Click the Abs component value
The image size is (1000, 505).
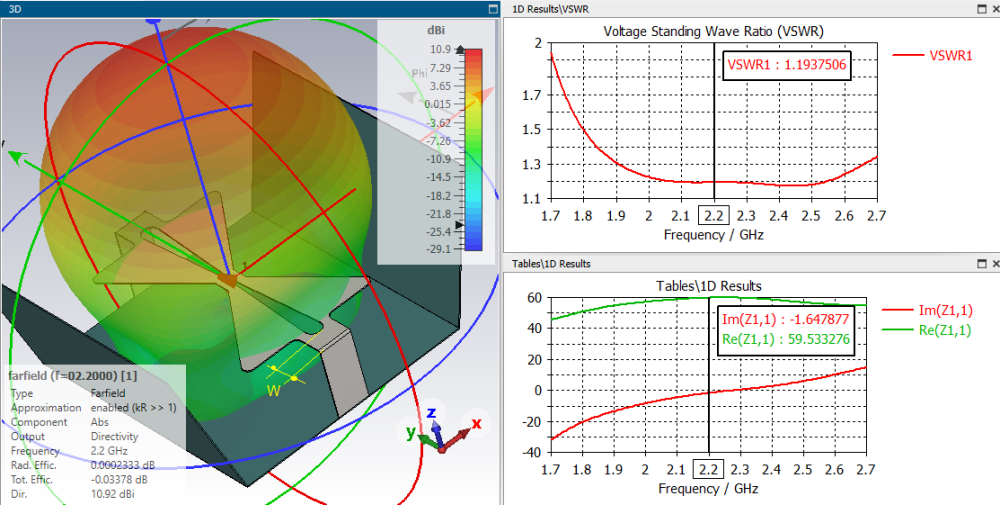point(99,422)
